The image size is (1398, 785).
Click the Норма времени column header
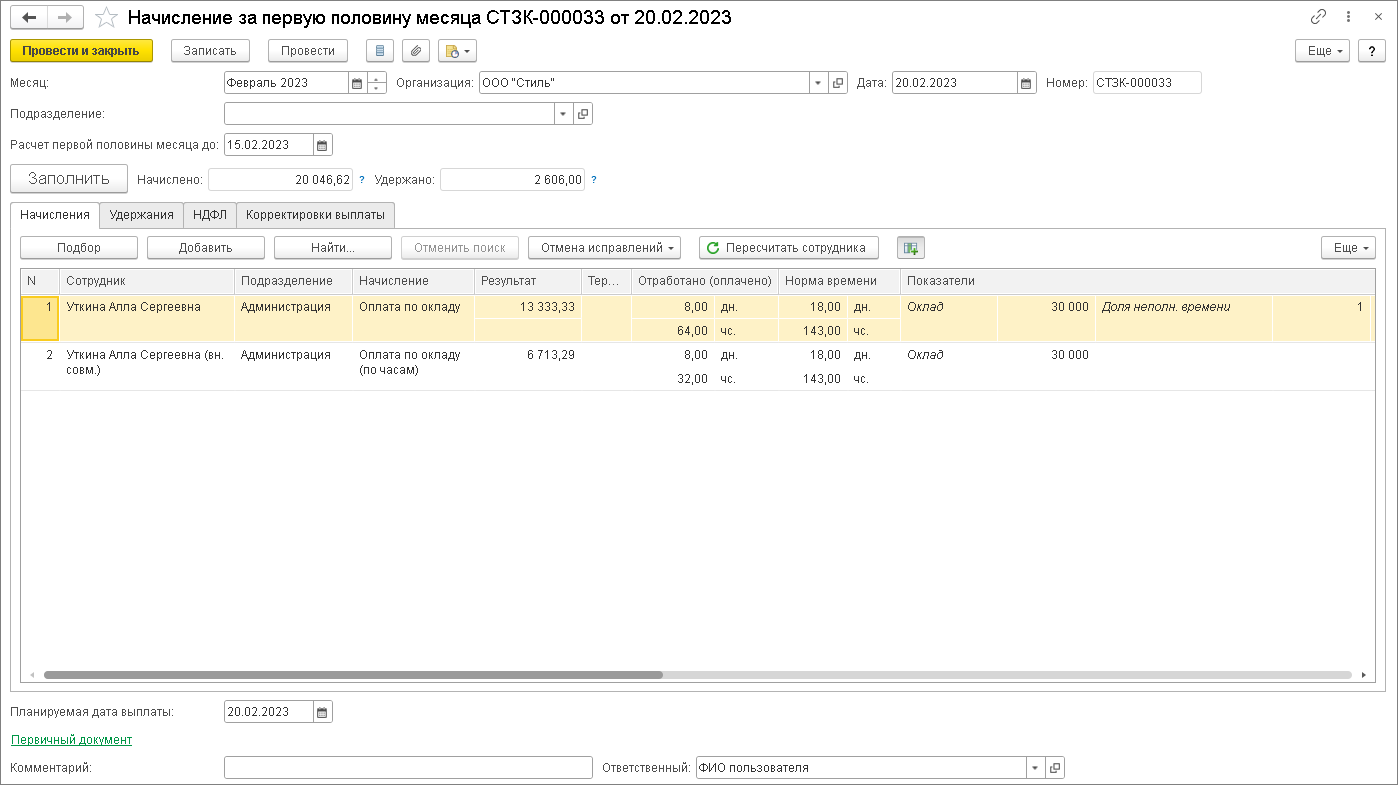839,281
